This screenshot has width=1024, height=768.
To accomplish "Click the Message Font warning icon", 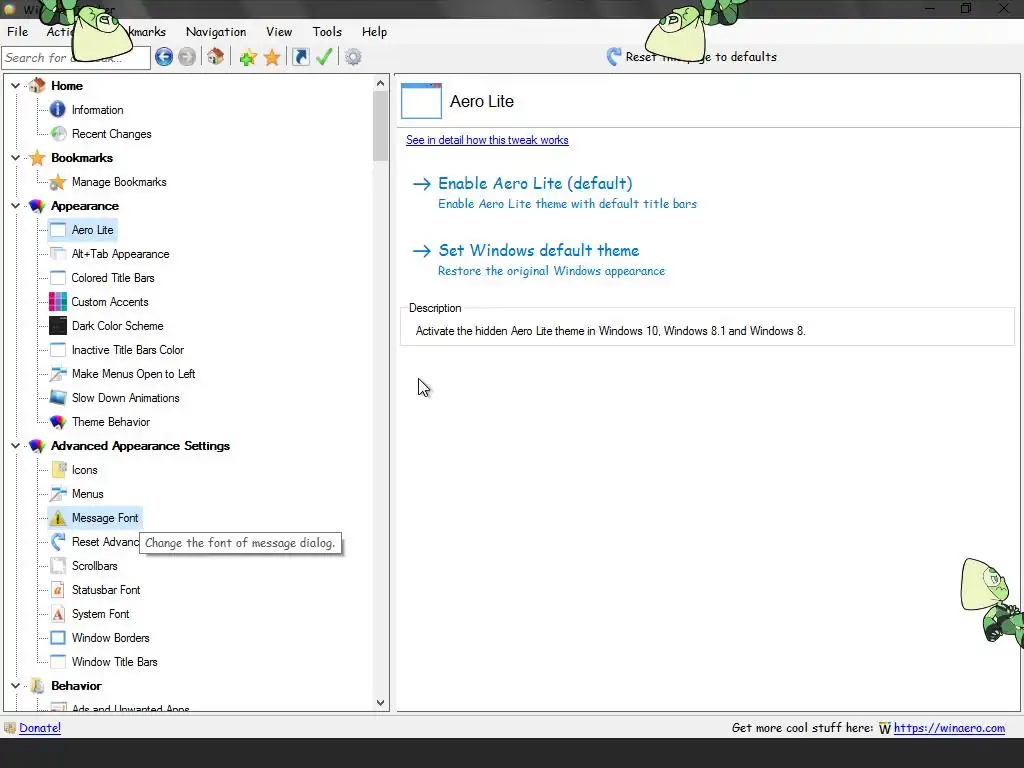I will point(58,518).
